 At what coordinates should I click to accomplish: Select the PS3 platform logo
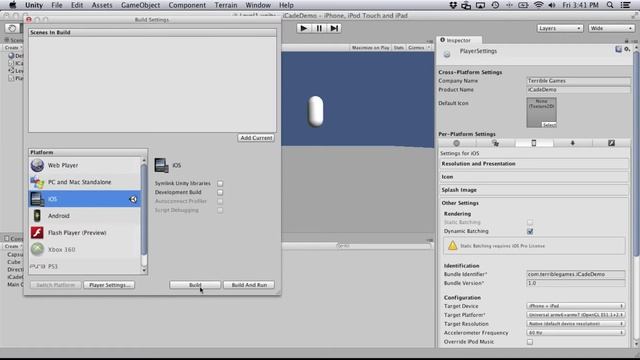tap(38, 266)
